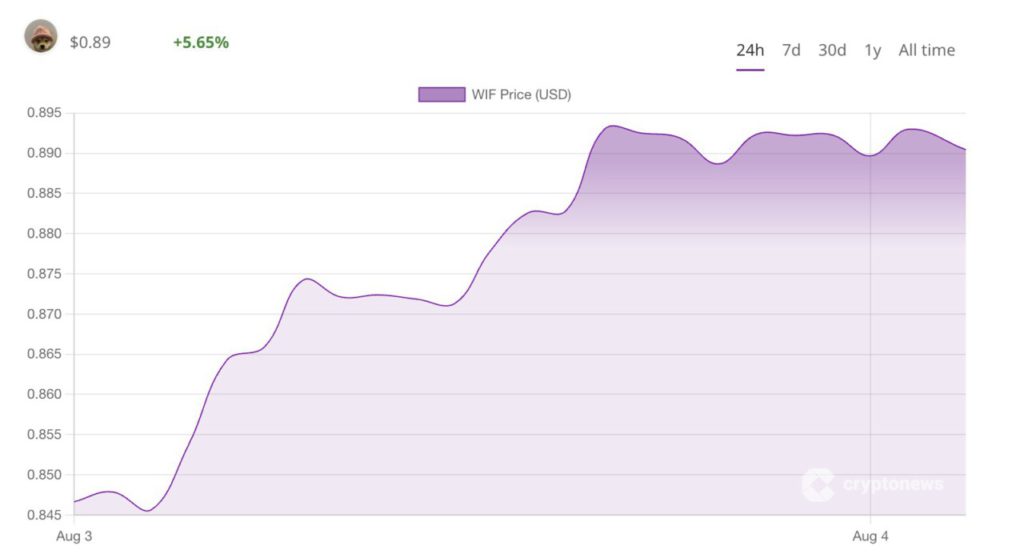Click the cryptonews watermark logo icon
Image resolution: width=1024 pixels, height=558 pixels.
[x=817, y=485]
